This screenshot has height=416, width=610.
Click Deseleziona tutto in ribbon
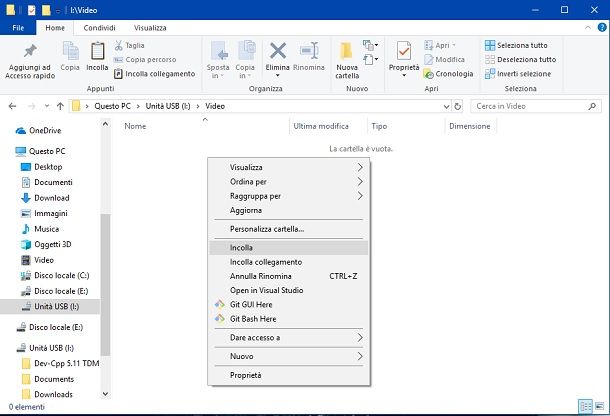[x=521, y=60]
